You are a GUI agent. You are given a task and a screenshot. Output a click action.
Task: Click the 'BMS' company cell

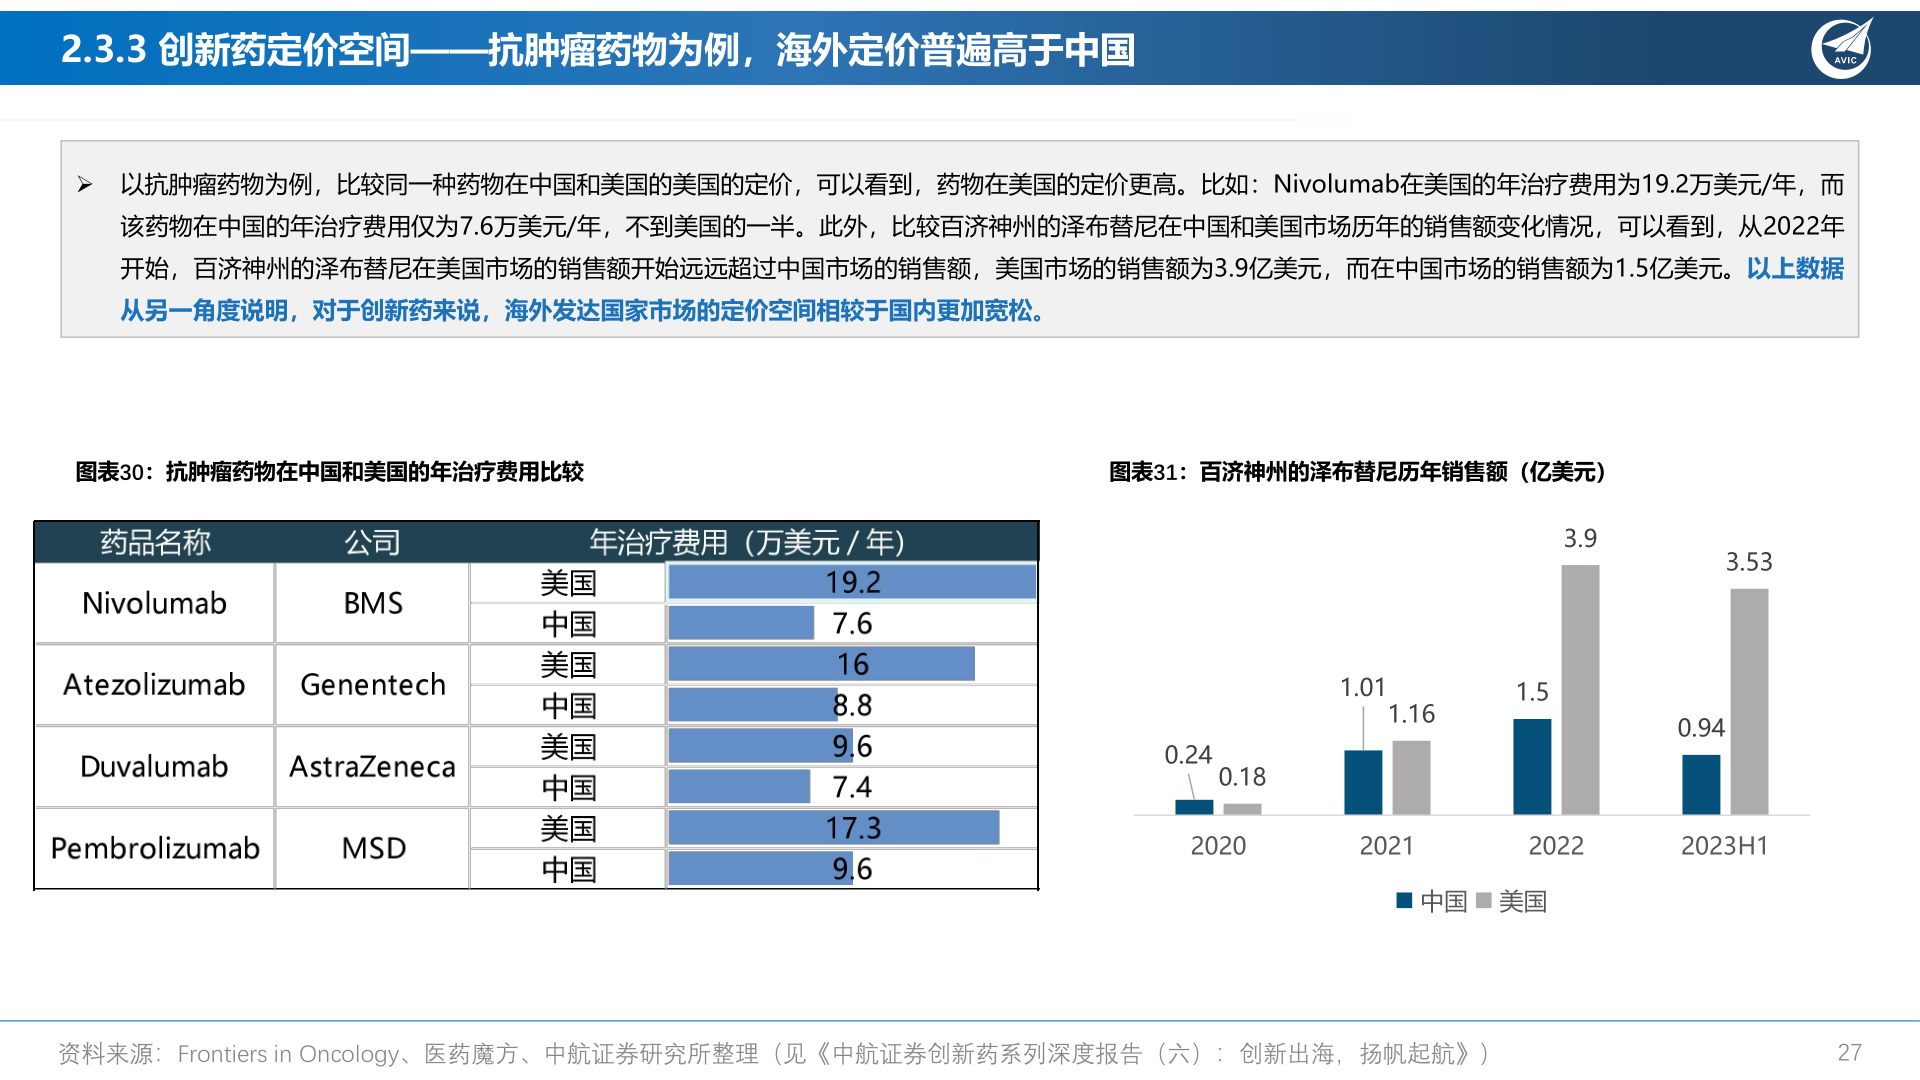[x=373, y=603]
